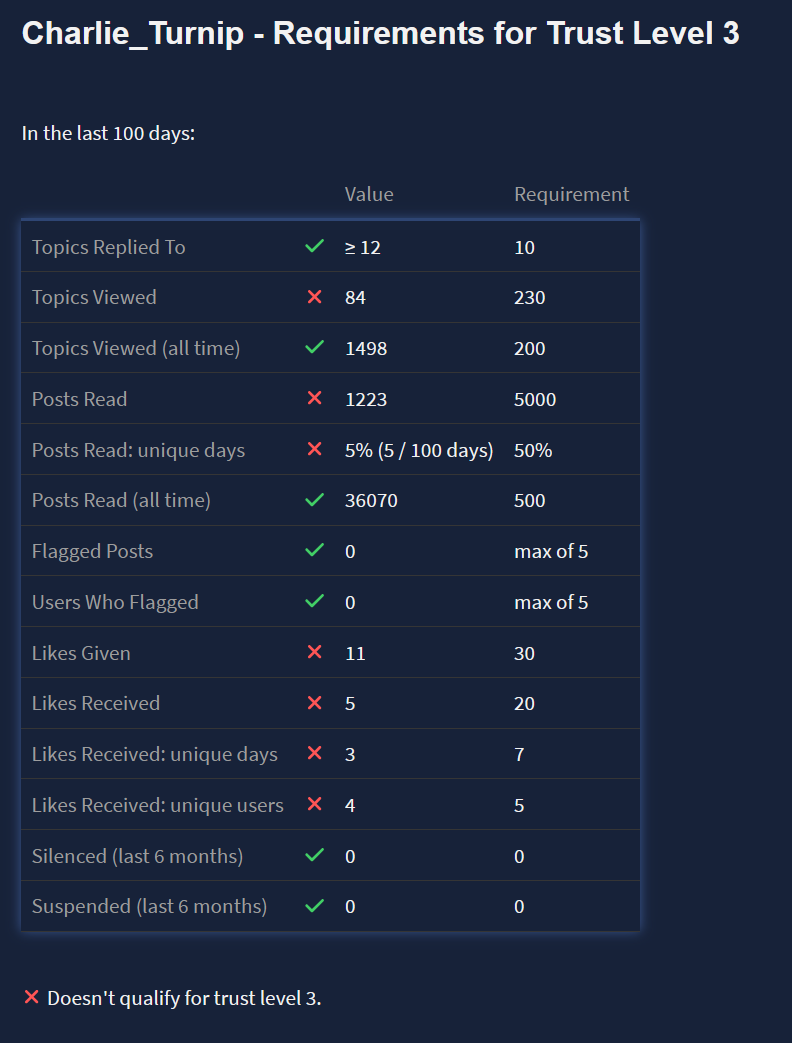
Task: Click green checkmark for Suspended (last 6 months)
Action: [314, 906]
